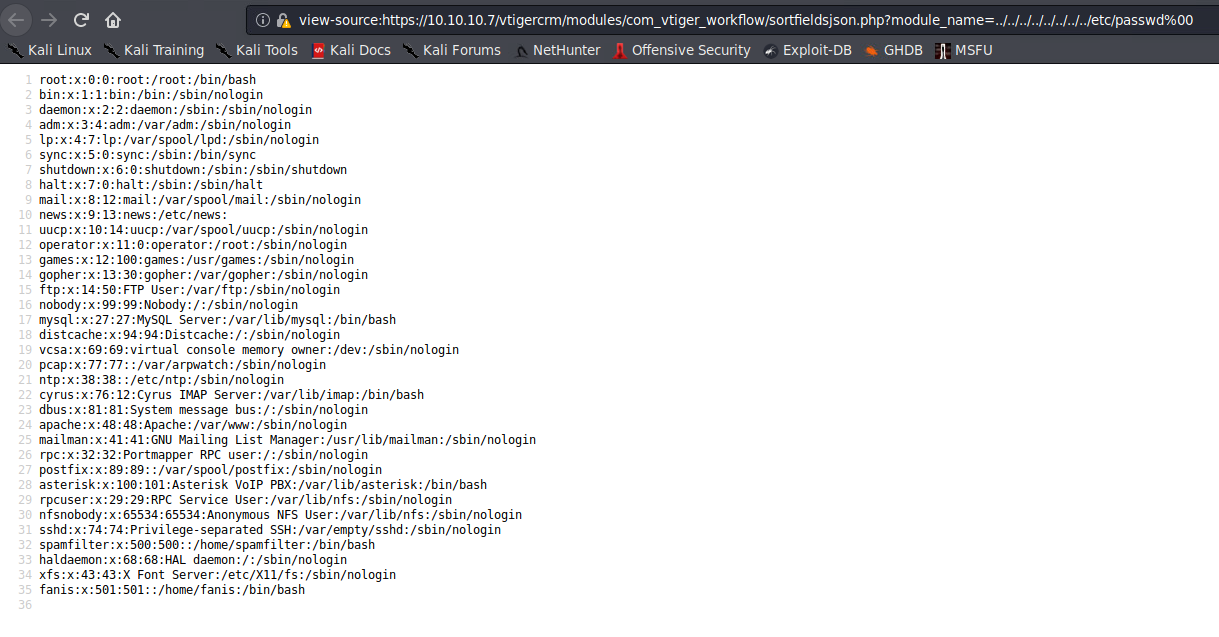Click the ftp:x:14:50 FTP User line
Screen dimensions: 1219x637
[x=189, y=290]
